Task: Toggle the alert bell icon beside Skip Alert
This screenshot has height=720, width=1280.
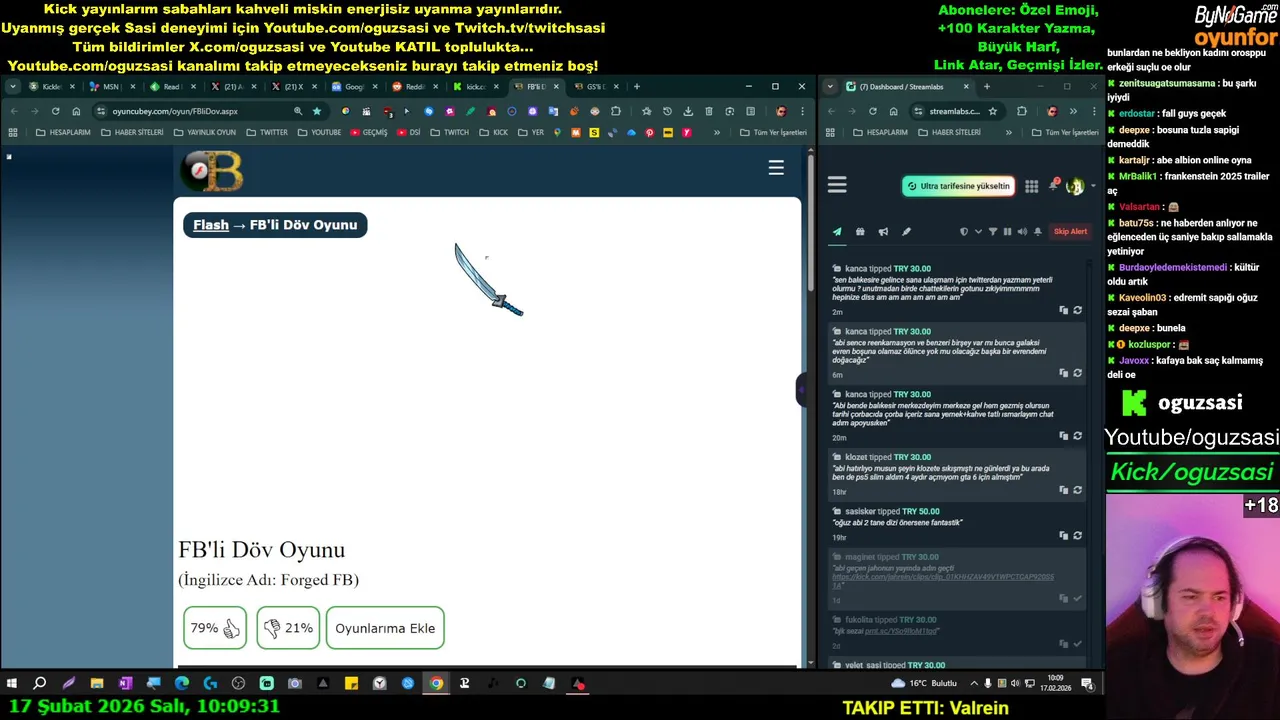Action: (1038, 232)
